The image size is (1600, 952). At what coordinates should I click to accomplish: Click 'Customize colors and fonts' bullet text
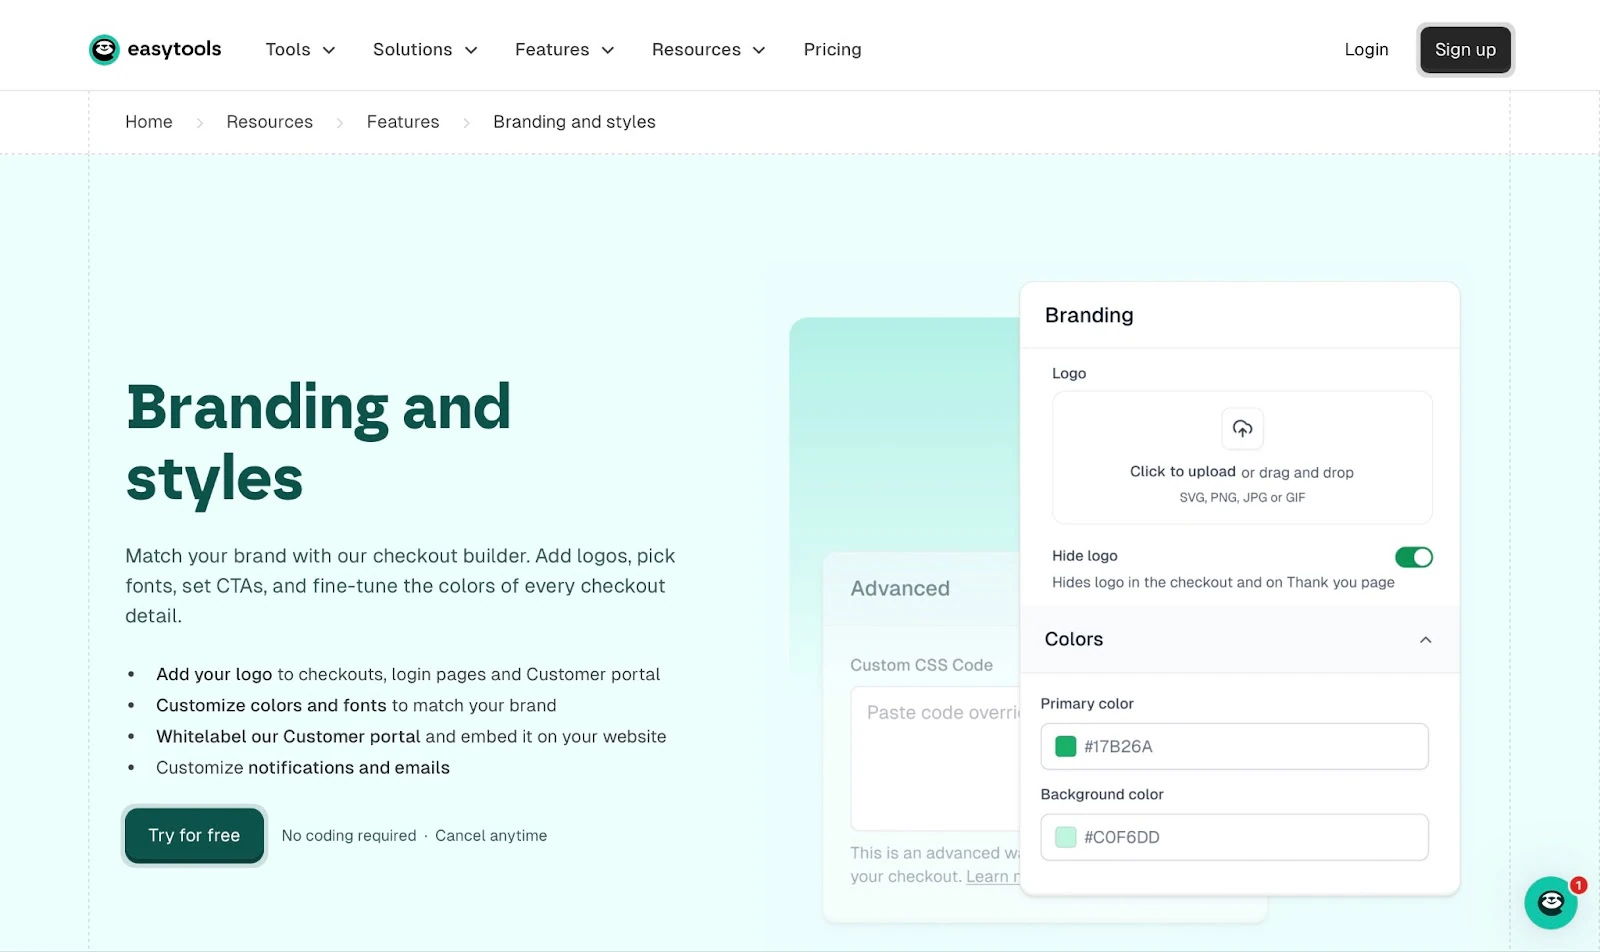pos(271,706)
